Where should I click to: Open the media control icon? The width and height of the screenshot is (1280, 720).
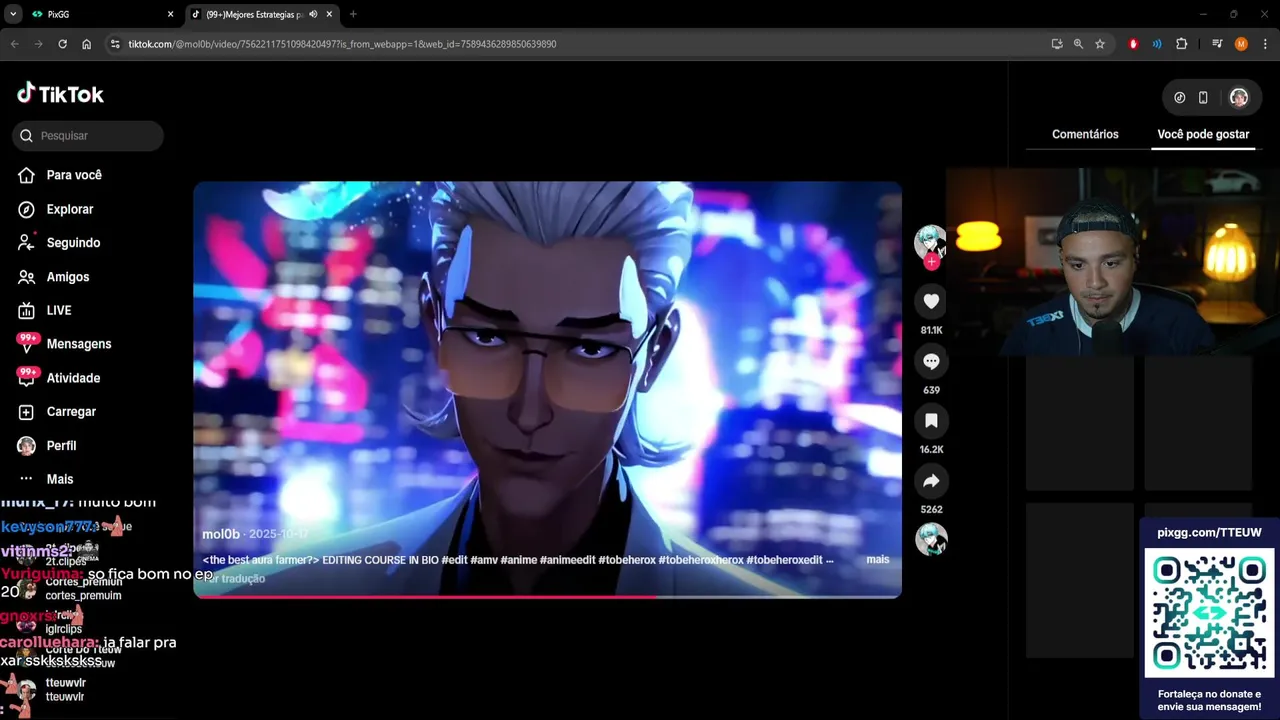[x=1217, y=44]
